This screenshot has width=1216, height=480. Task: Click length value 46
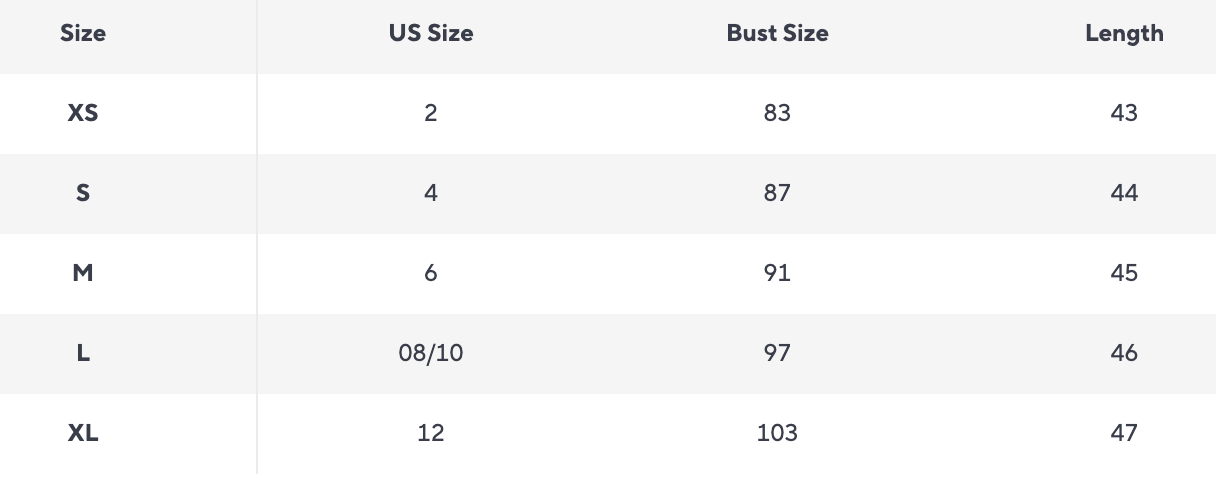click(1124, 353)
